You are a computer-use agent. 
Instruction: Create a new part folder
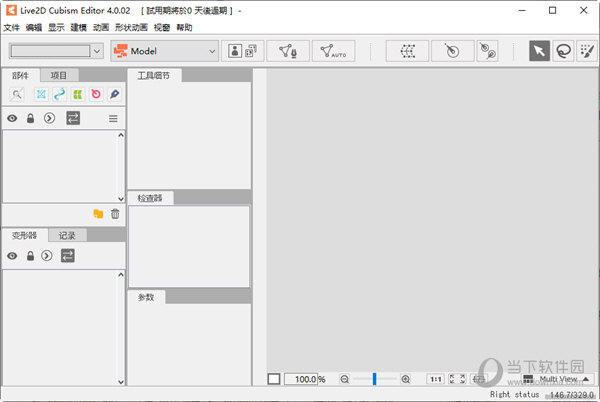tap(98, 214)
